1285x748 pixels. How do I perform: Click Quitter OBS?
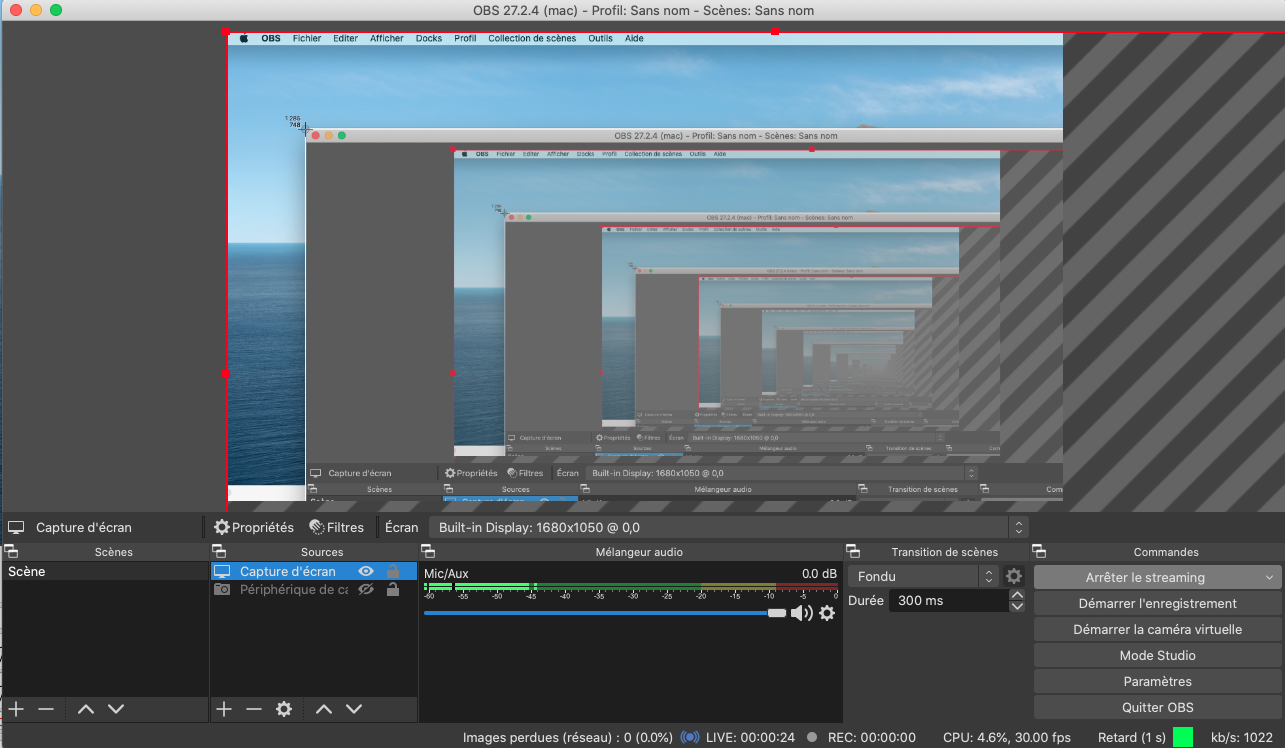[1157, 707]
